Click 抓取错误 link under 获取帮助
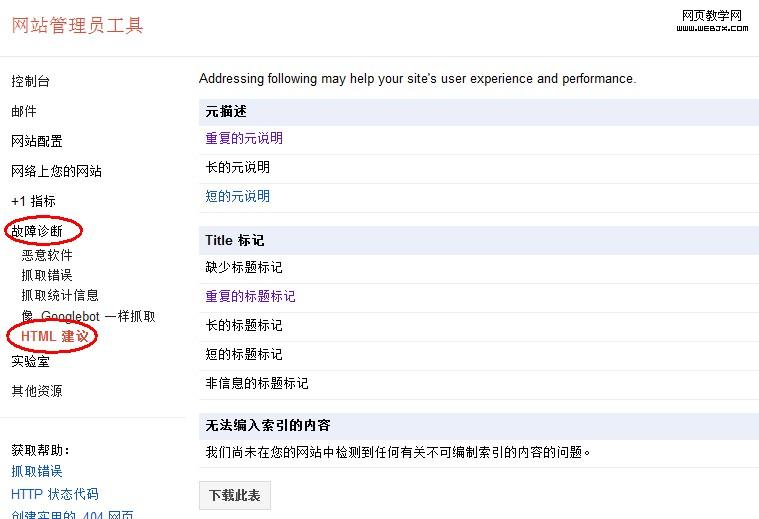Image resolution: width=759 pixels, height=519 pixels. coord(37,471)
